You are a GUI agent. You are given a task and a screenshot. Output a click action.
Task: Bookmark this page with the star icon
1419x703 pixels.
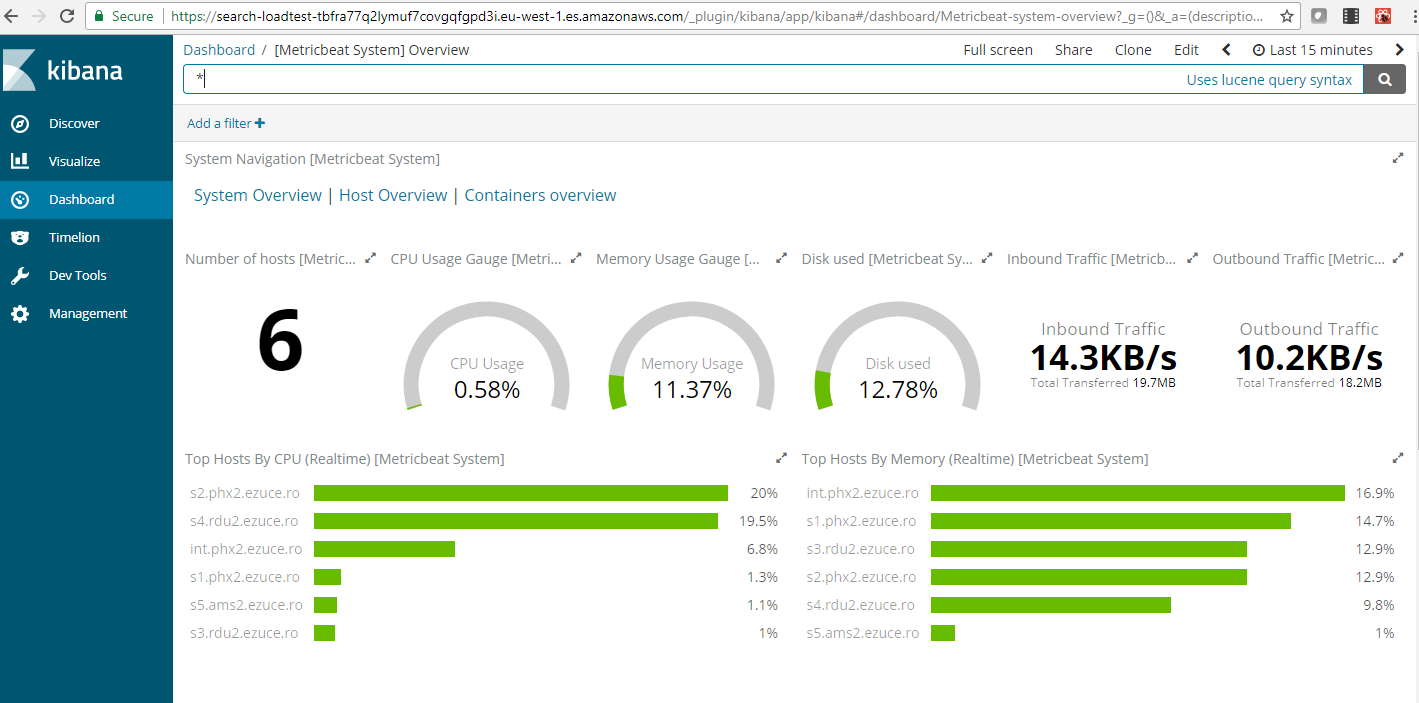[1287, 16]
